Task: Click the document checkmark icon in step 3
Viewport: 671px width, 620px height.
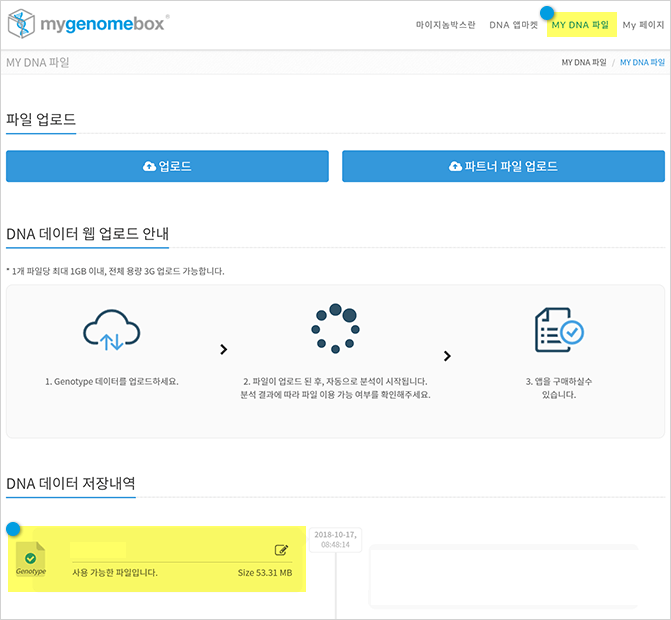Action: click(558, 329)
